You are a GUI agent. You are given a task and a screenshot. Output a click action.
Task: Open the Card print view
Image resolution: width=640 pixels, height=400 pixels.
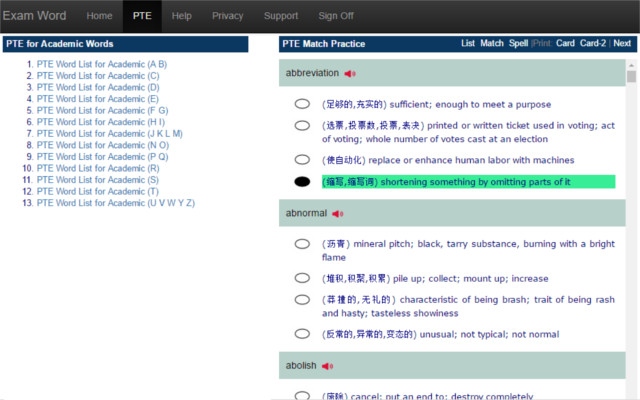pyautogui.click(x=565, y=43)
